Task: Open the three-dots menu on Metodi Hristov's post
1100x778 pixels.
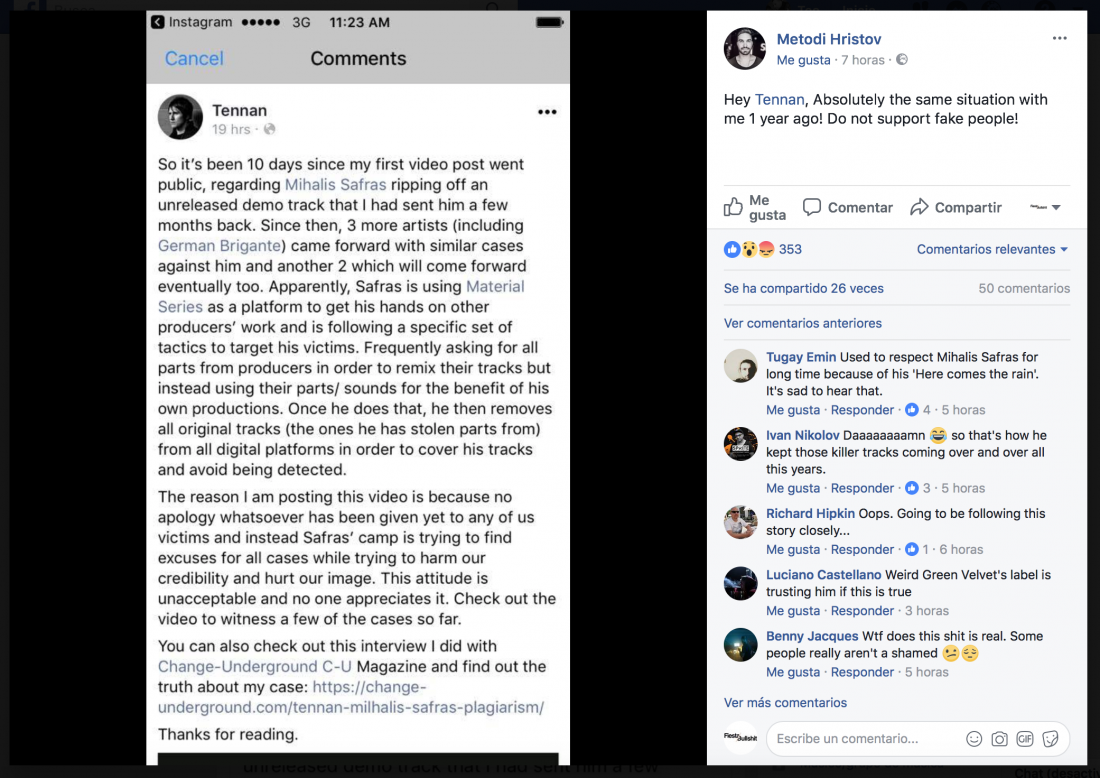Action: click(x=1060, y=39)
